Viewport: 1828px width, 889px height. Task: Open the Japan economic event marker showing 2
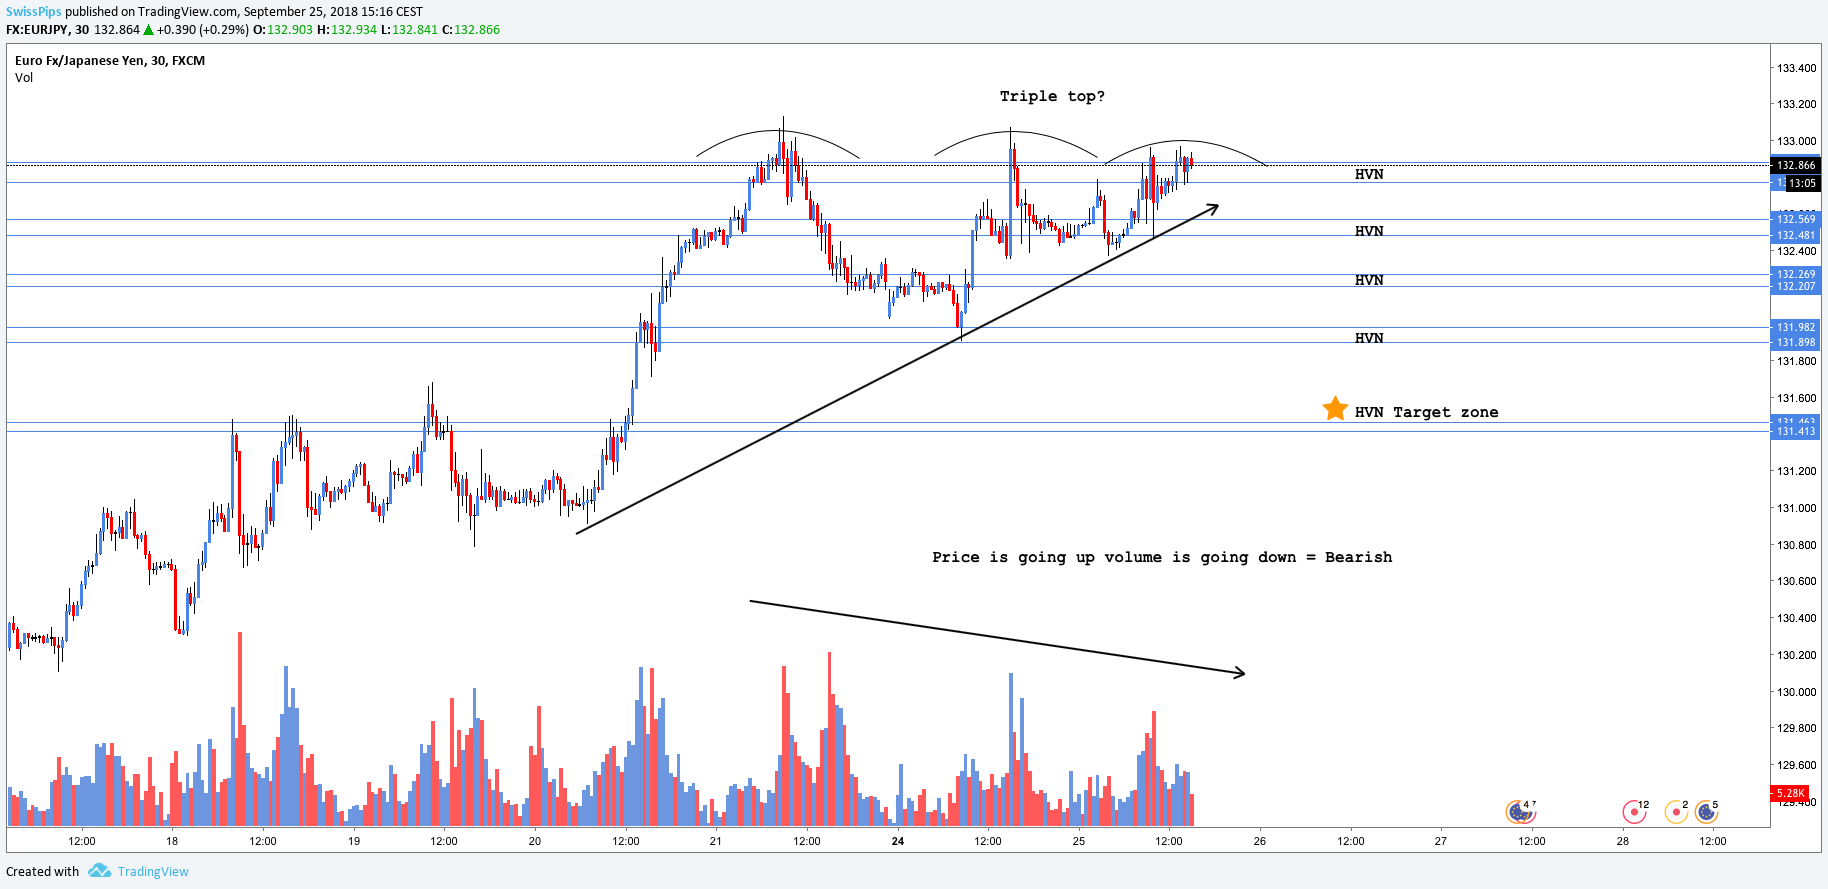coord(1676,811)
